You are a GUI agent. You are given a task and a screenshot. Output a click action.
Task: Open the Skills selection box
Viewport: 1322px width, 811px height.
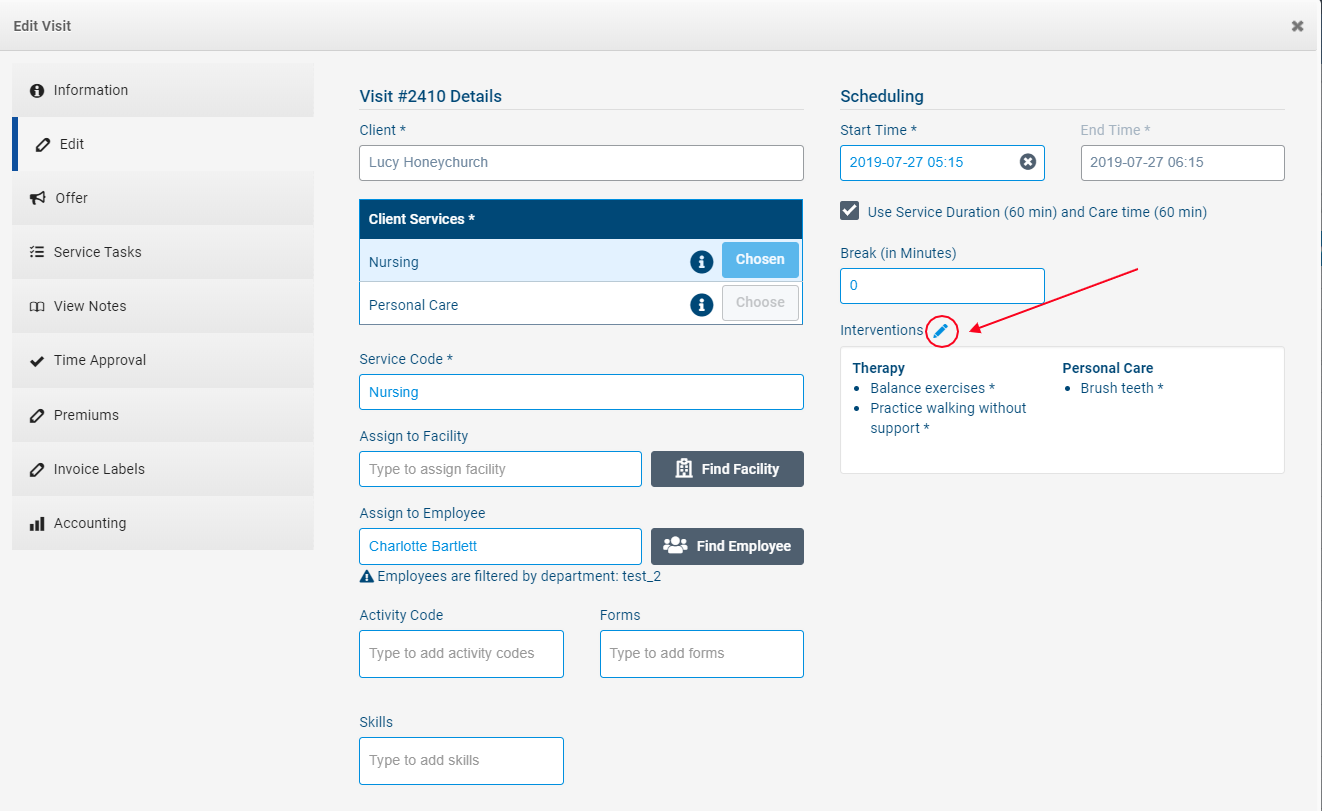tap(461, 761)
